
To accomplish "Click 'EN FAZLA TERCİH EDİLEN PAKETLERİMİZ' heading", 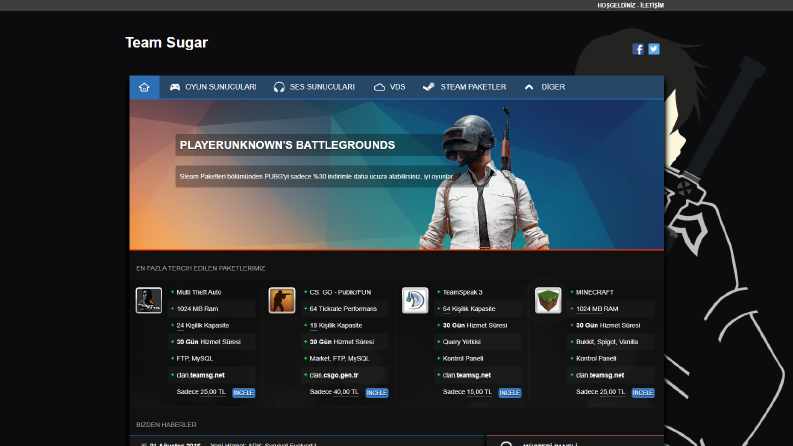I will click(x=201, y=269).
